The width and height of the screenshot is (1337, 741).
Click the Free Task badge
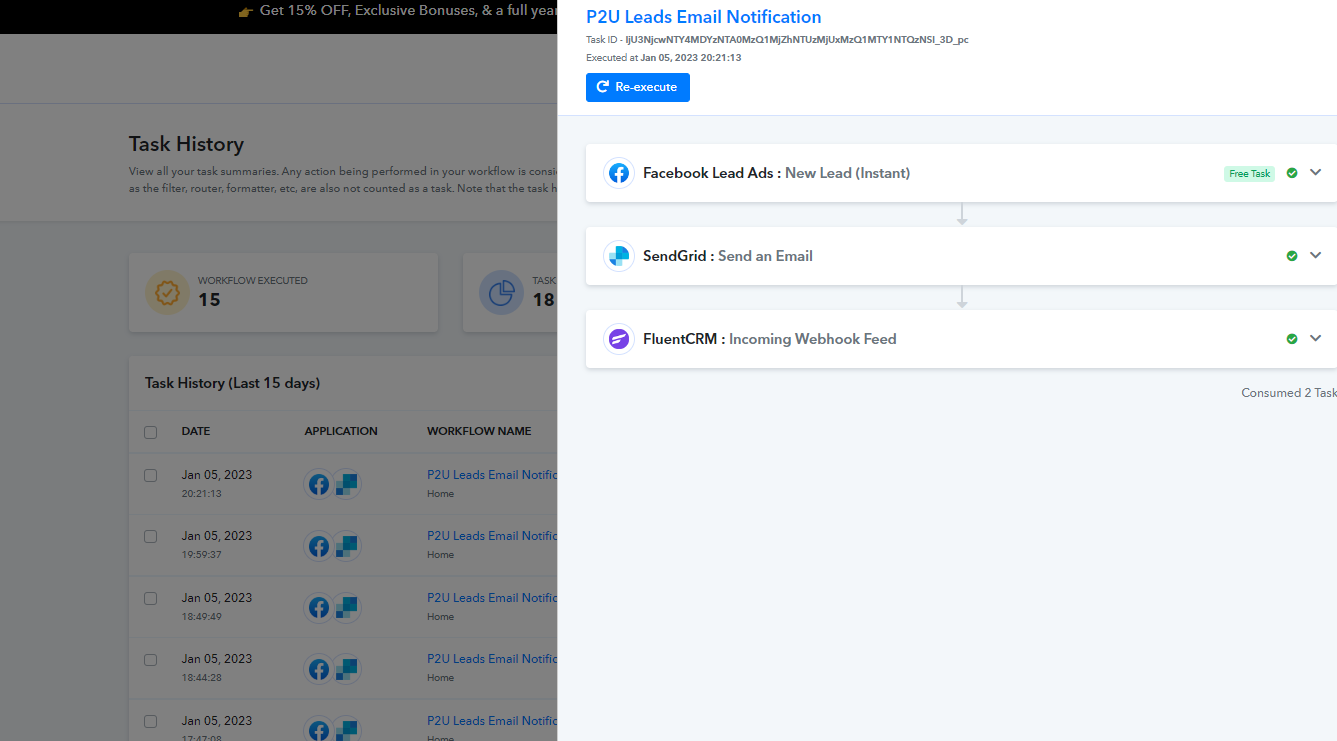[x=1249, y=173]
